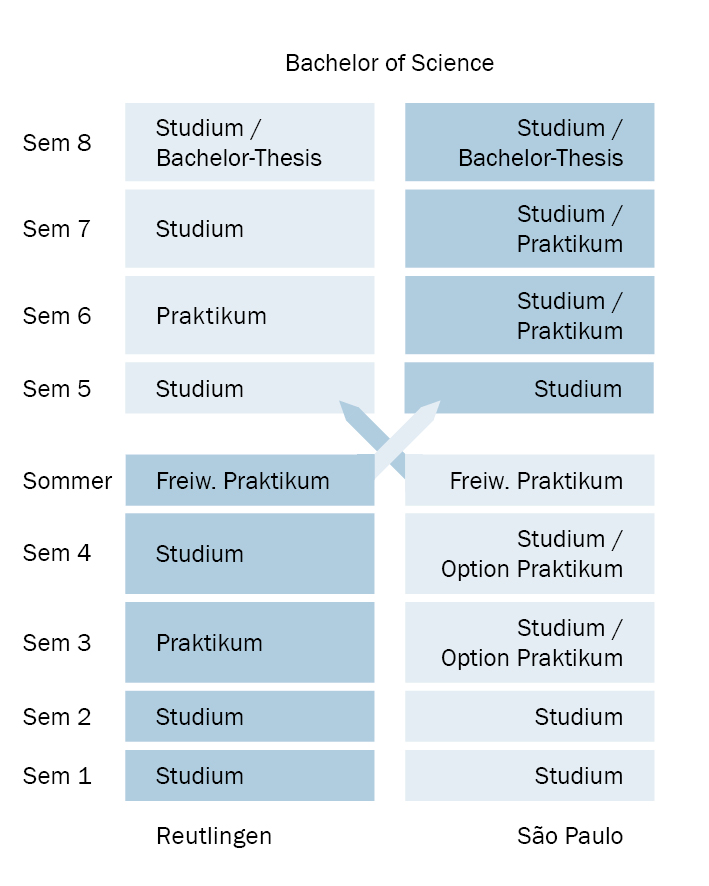Viewport: 709px width, 886px height.
Task: Select São Paulo Sem 5 Studium box
Action: pos(529,389)
